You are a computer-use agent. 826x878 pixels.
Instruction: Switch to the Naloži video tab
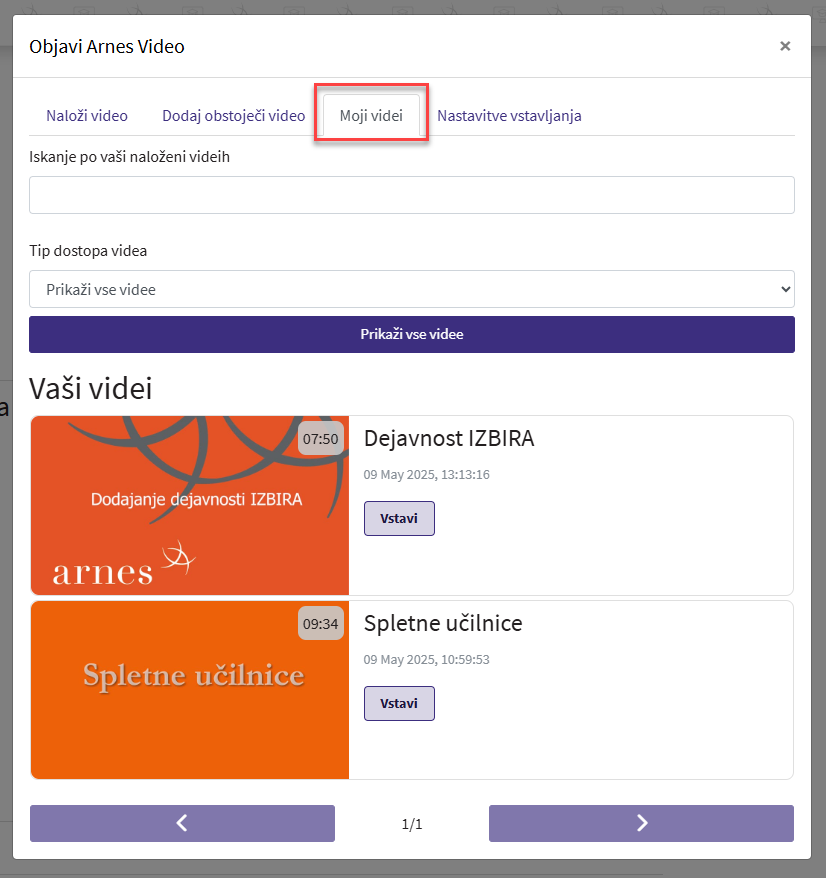point(87,115)
